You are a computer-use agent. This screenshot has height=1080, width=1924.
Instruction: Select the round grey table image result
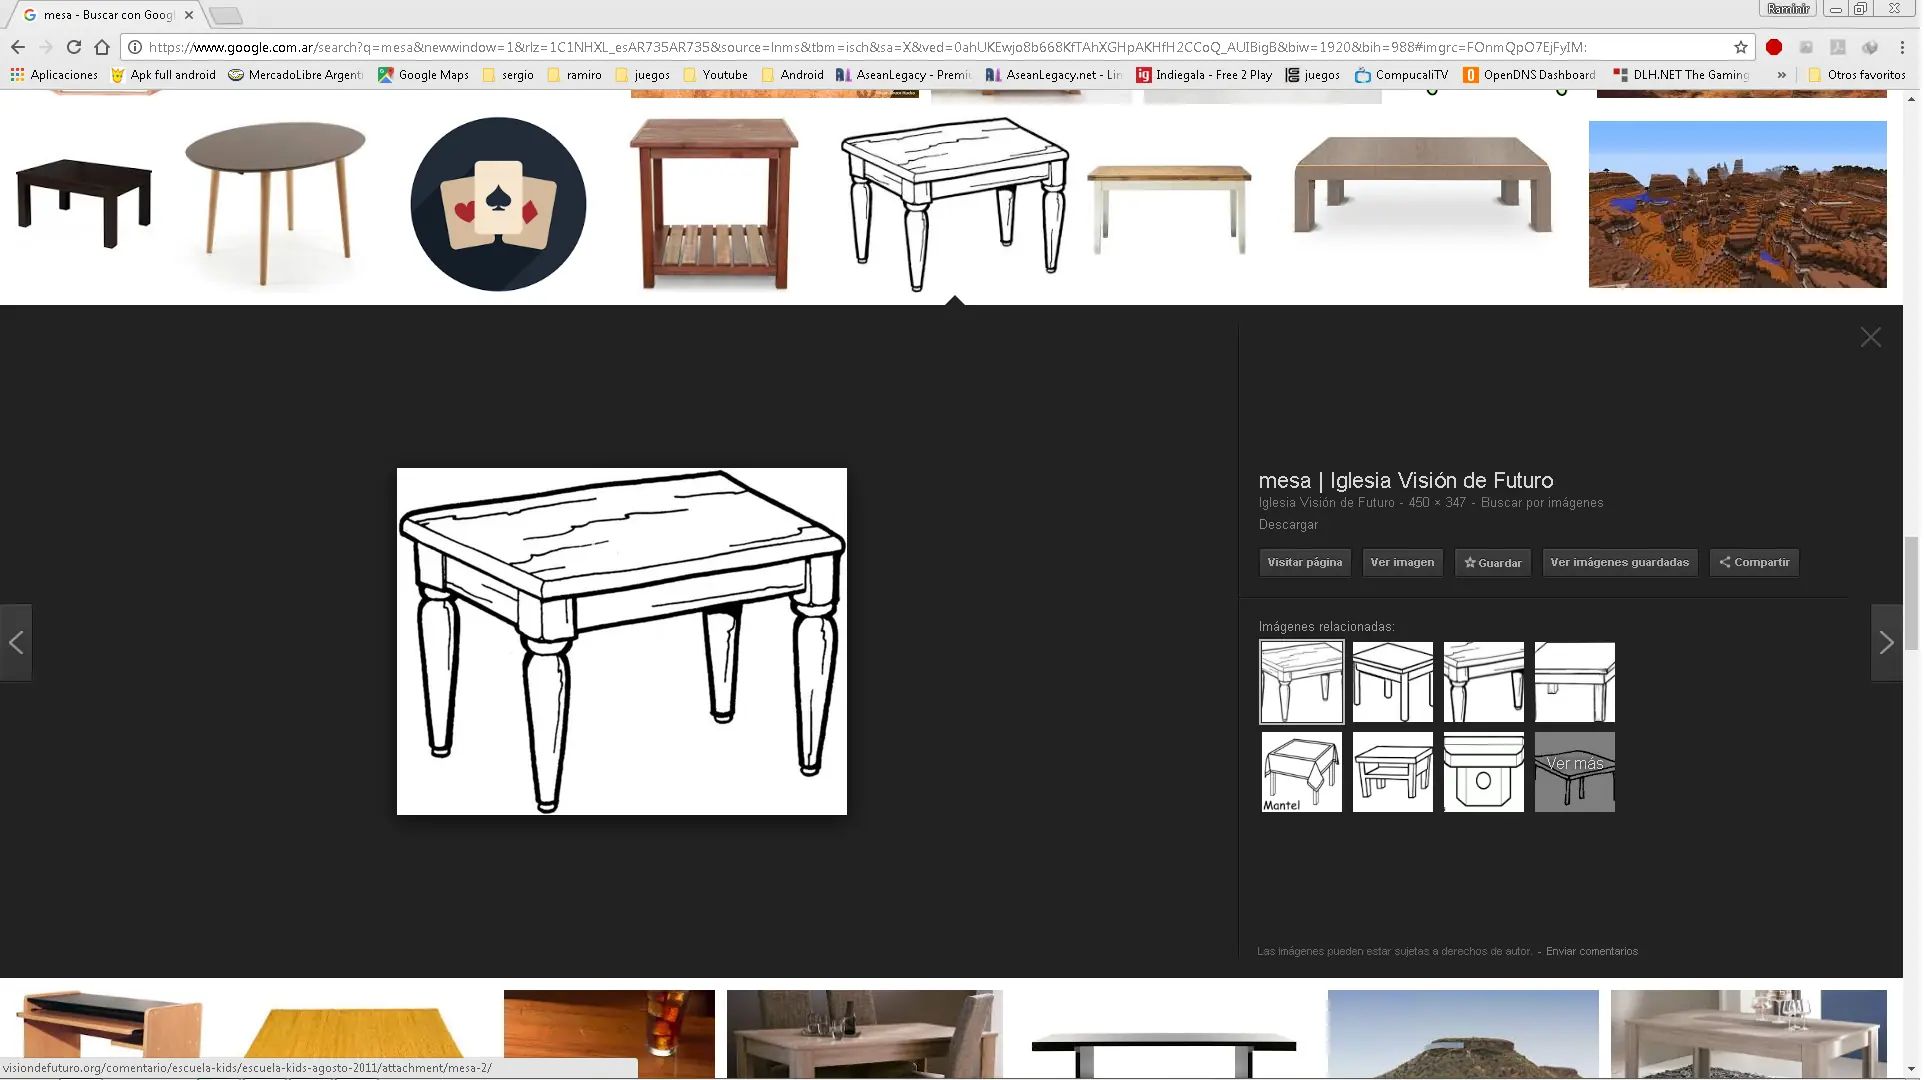pos(275,203)
